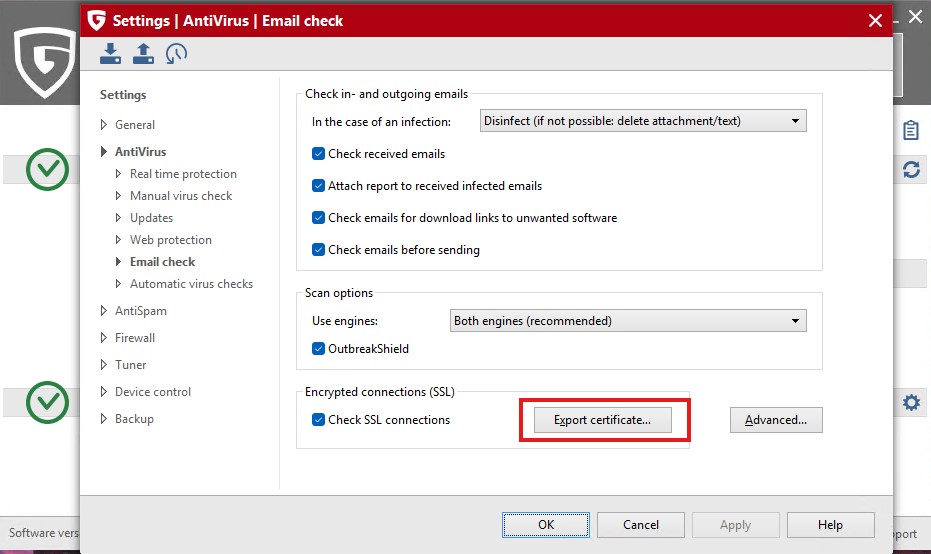Click the AntiVirus label in tree

coord(141,151)
